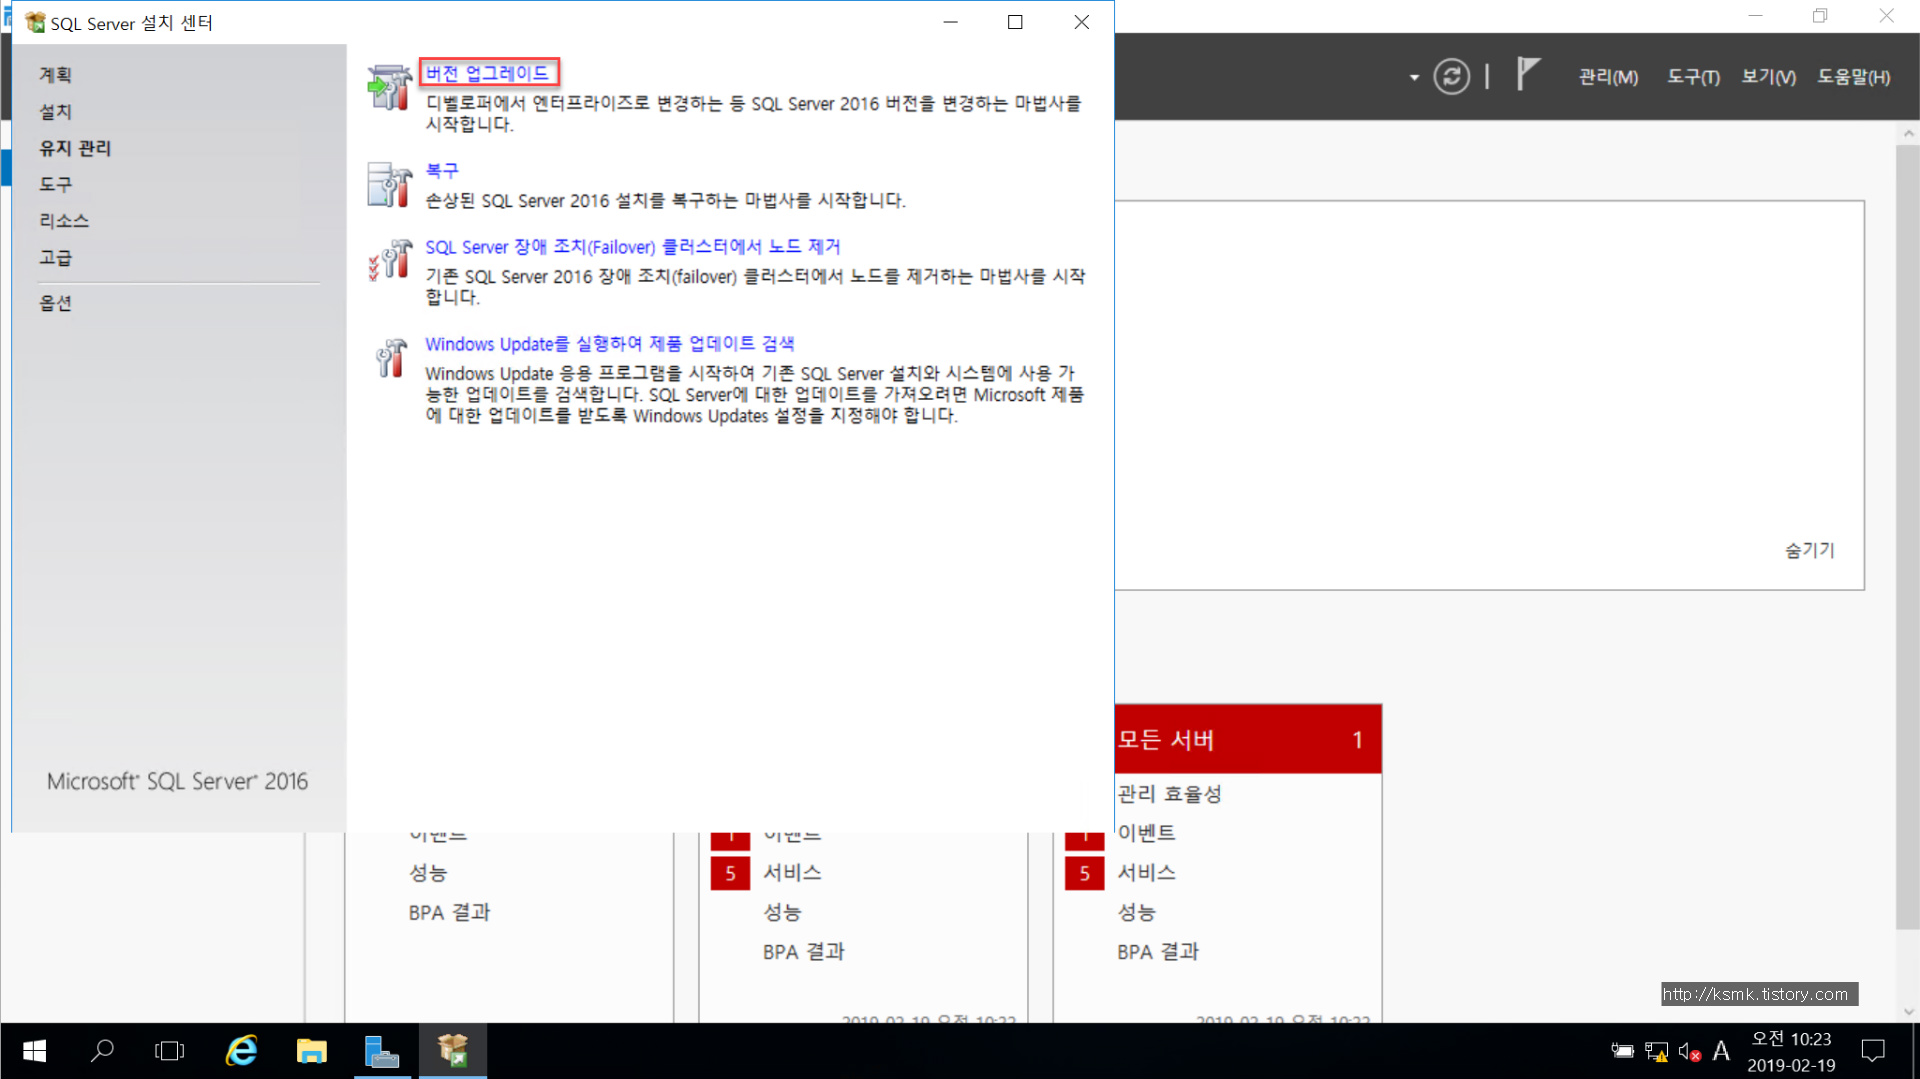Screen dimensions: 1920x1079
Task: Click the 모든 서버 tile header
Action: (1248, 739)
